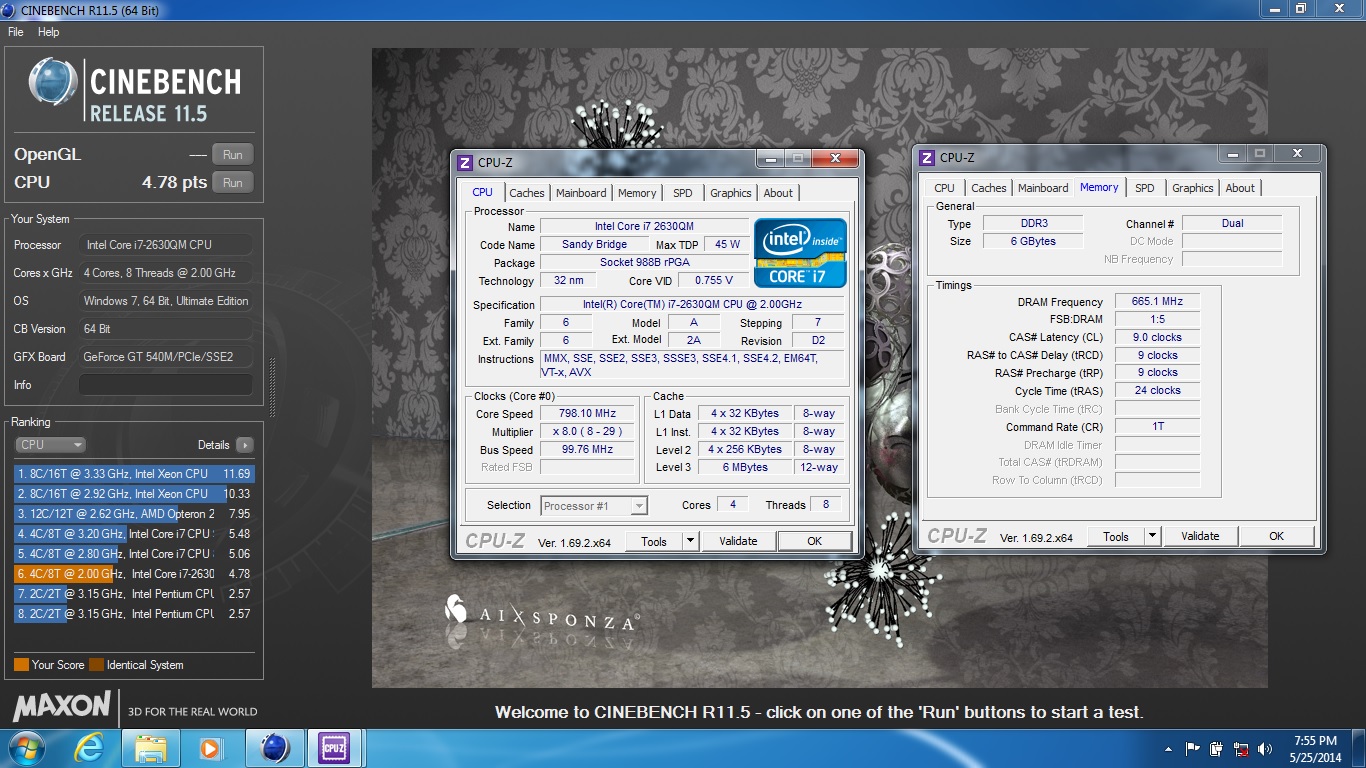This screenshot has width=1366, height=768.
Task: Run the CPU benchmark test
Action: coord(233,183)
